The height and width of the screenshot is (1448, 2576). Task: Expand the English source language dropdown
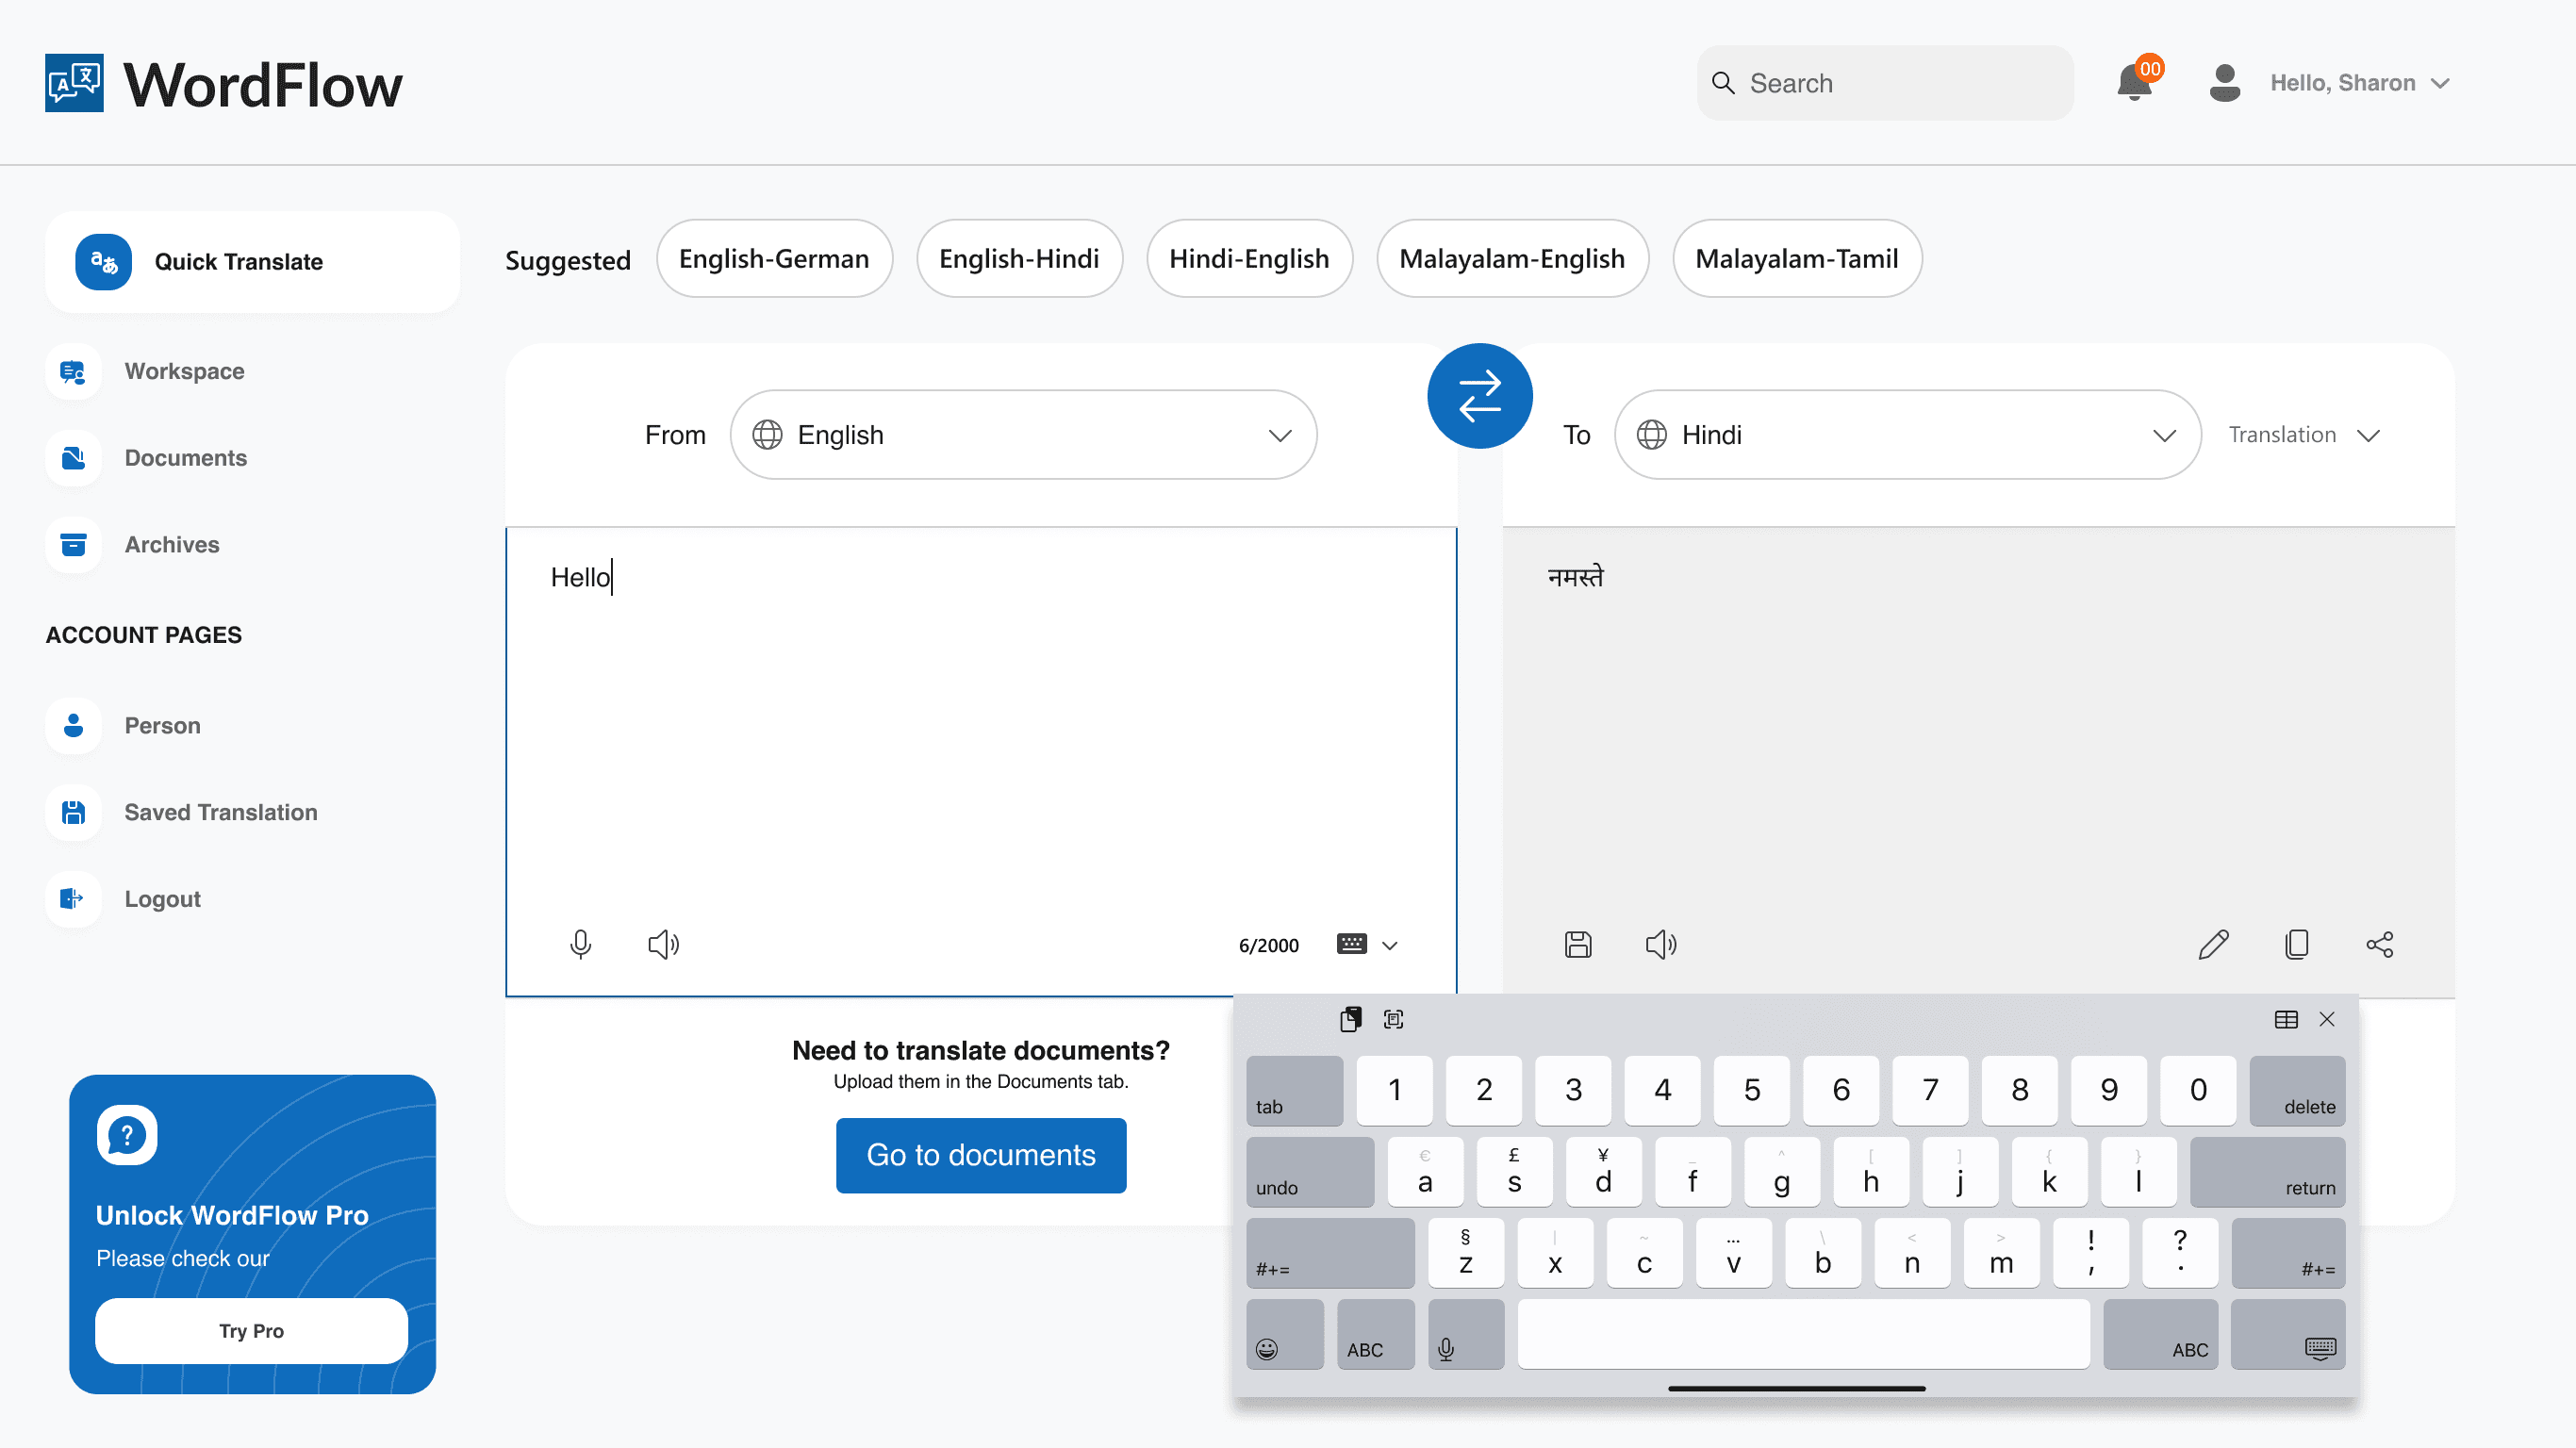1023,435
